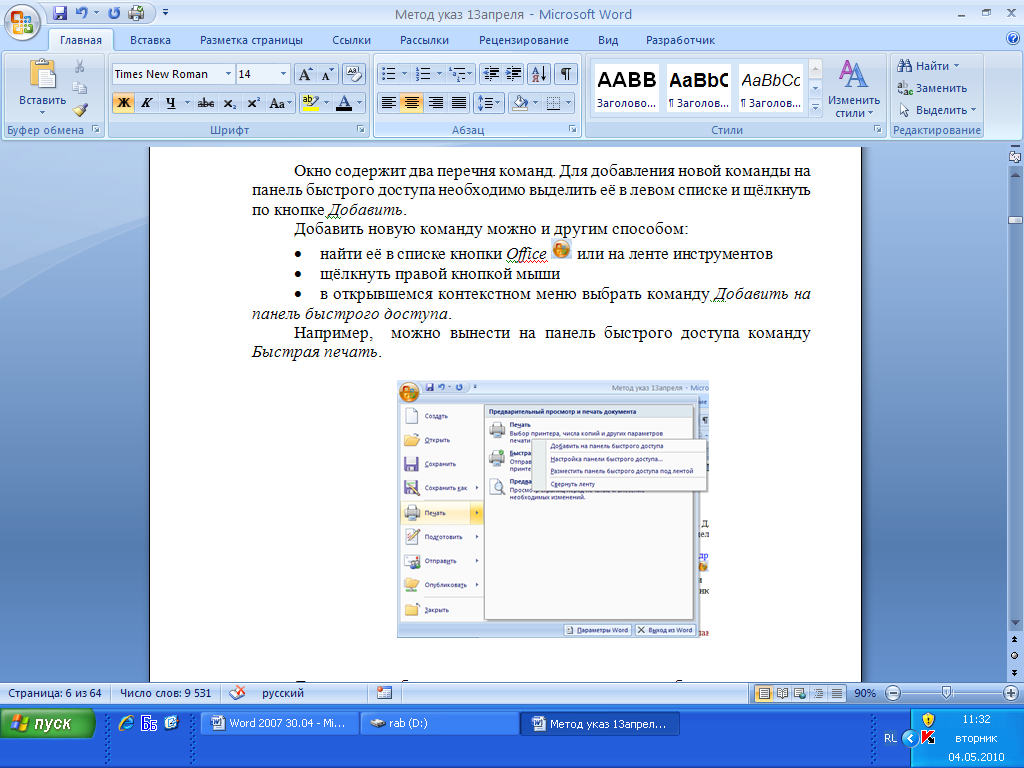Click zoom slider thumb
The width and height of the screenshot is (1024, 768).
946,693
